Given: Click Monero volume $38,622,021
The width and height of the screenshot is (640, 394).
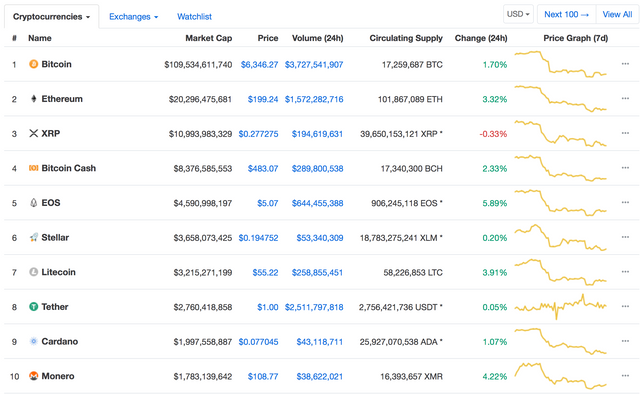Looking at the screenshot, I should pos(320,376).
